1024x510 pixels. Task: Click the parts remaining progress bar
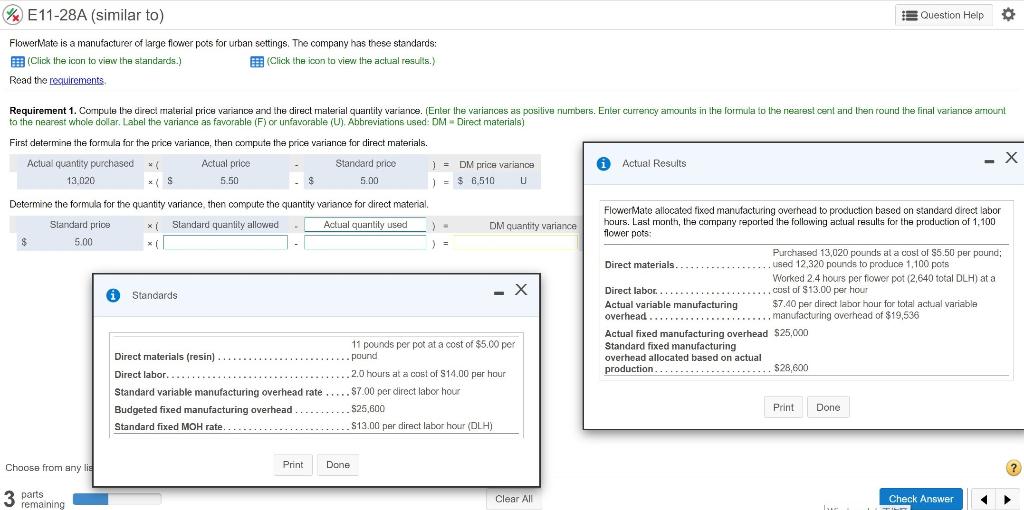tap(117, 499)
